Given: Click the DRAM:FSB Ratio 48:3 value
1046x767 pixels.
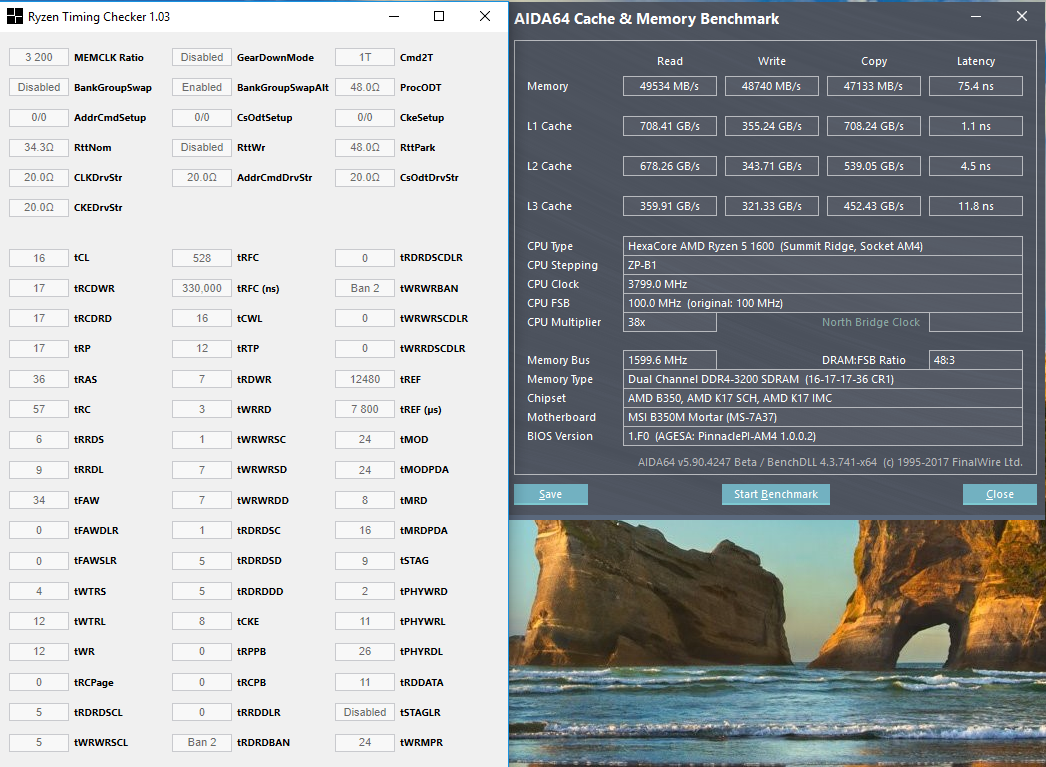Looking at the screenshot, I should pos(976,360).
